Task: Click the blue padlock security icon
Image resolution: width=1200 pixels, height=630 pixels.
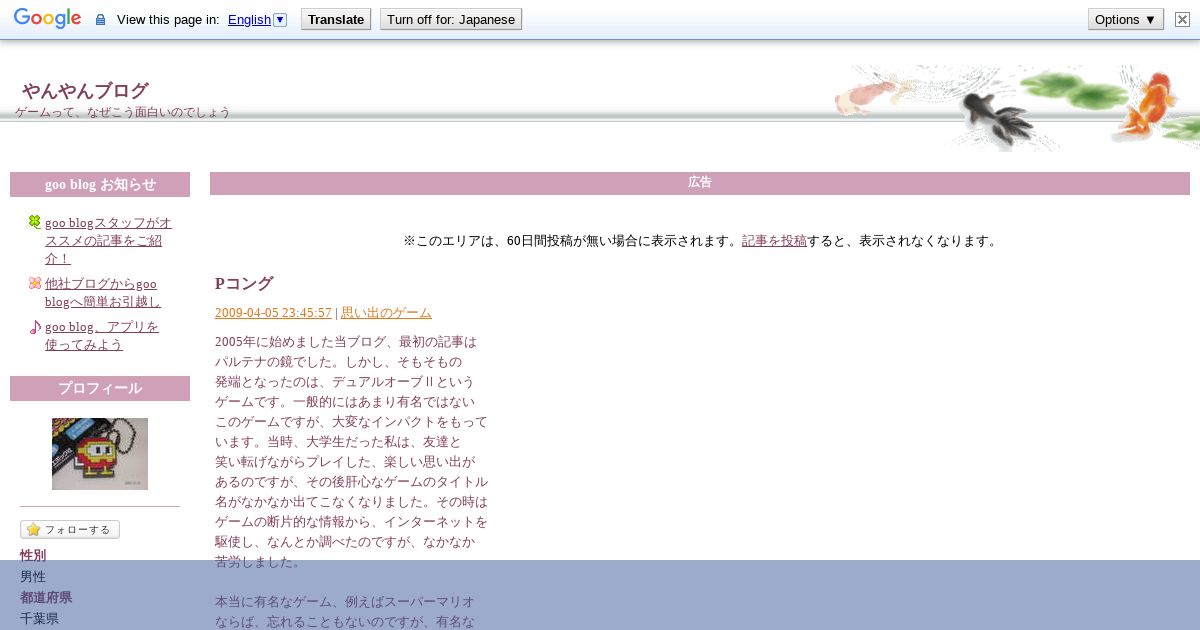Action: point(100,20)
